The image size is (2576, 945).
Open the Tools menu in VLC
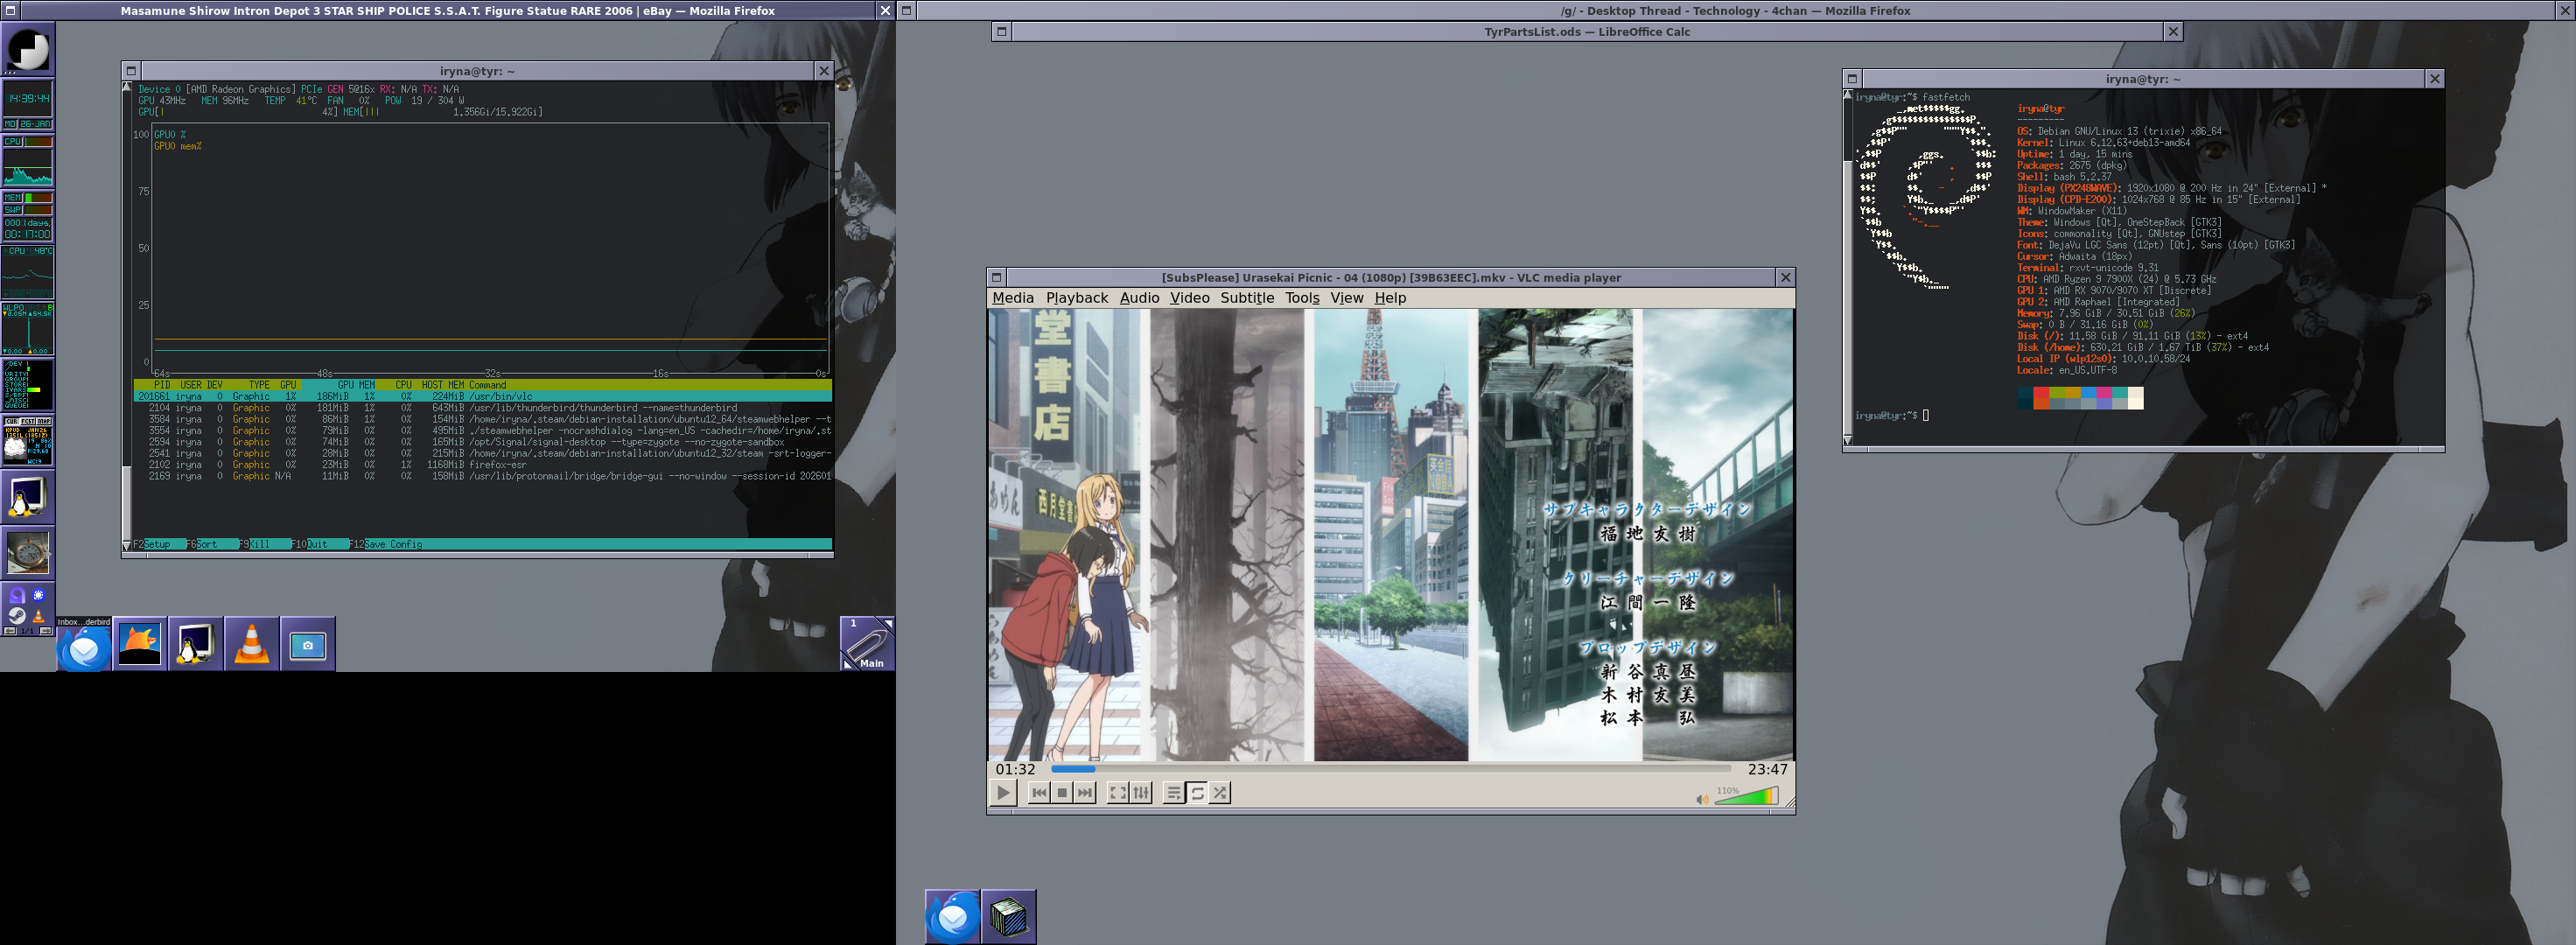pos(1302,298)
